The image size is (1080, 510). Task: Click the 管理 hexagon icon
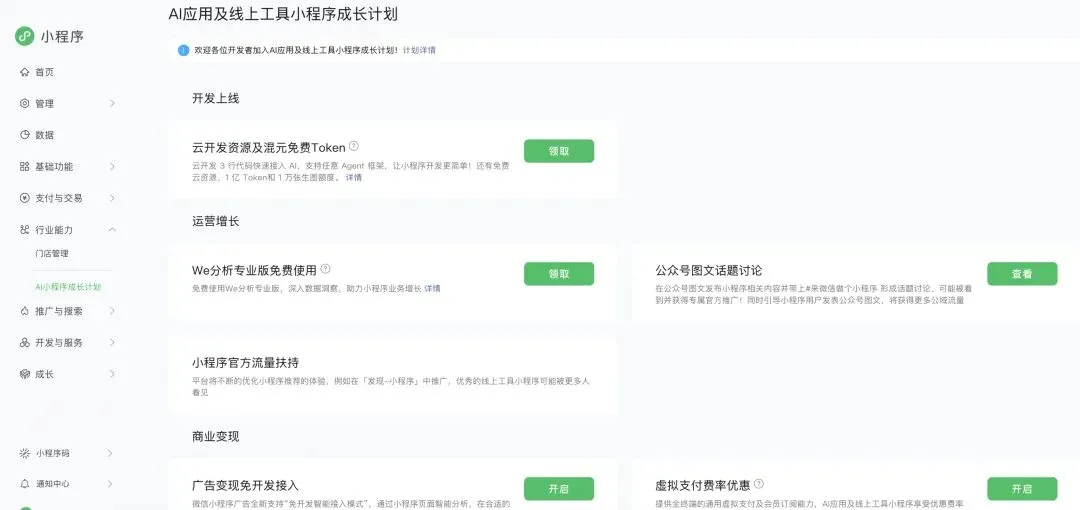pyautogui.click(x=25, y=103)
